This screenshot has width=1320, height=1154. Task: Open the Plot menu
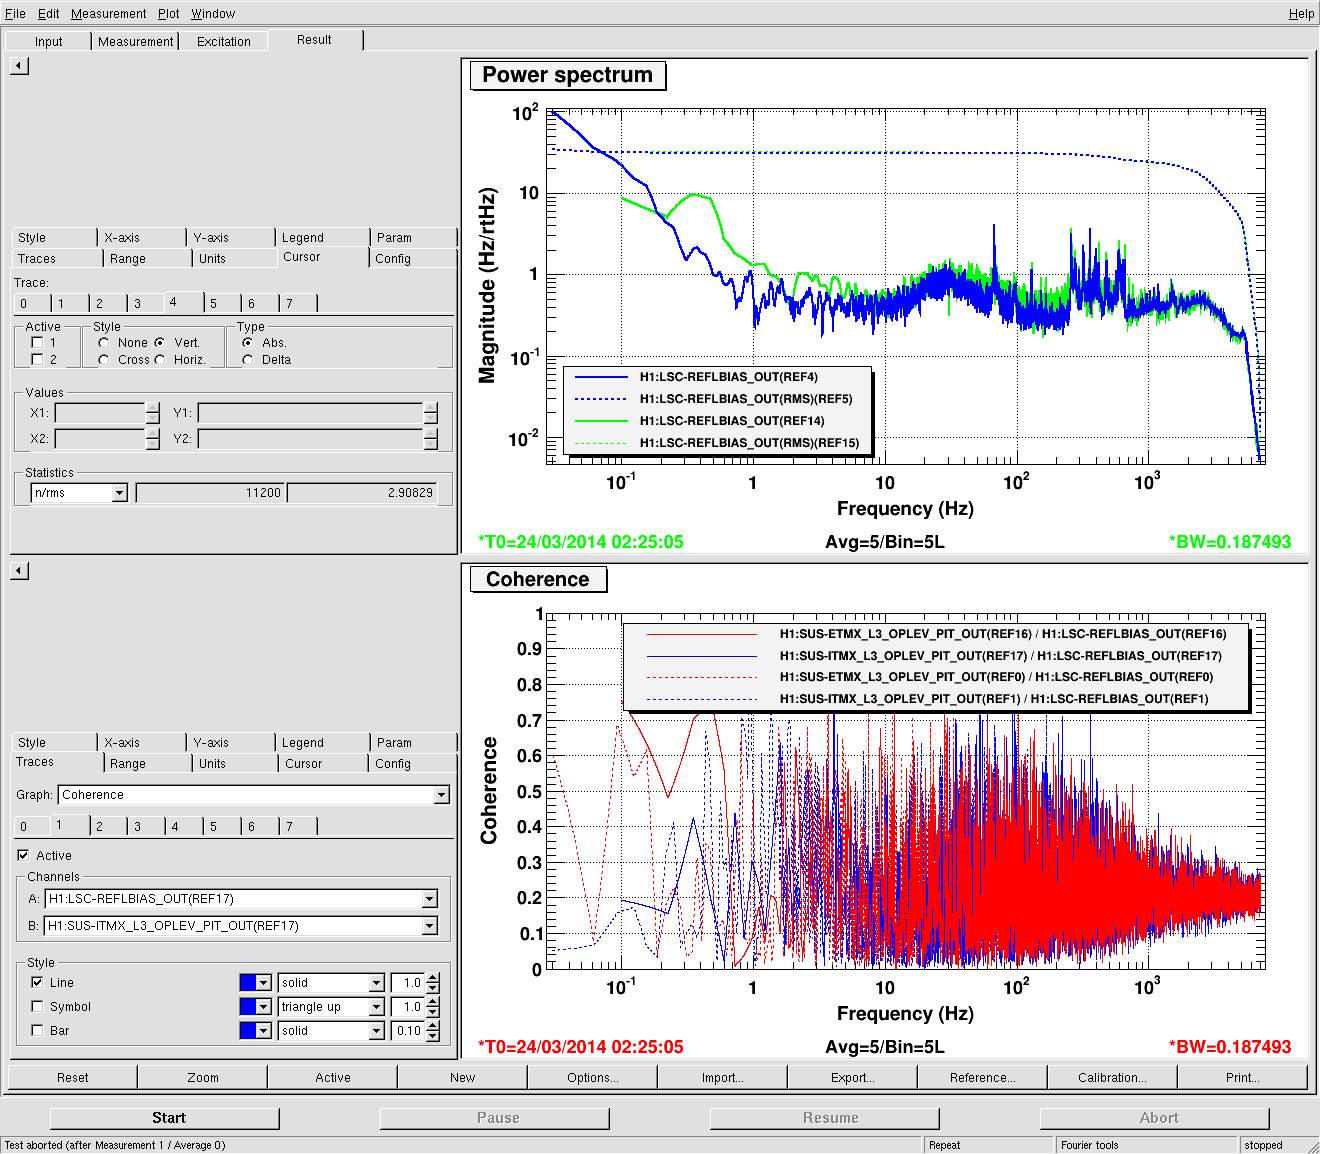tap(169, 13)
